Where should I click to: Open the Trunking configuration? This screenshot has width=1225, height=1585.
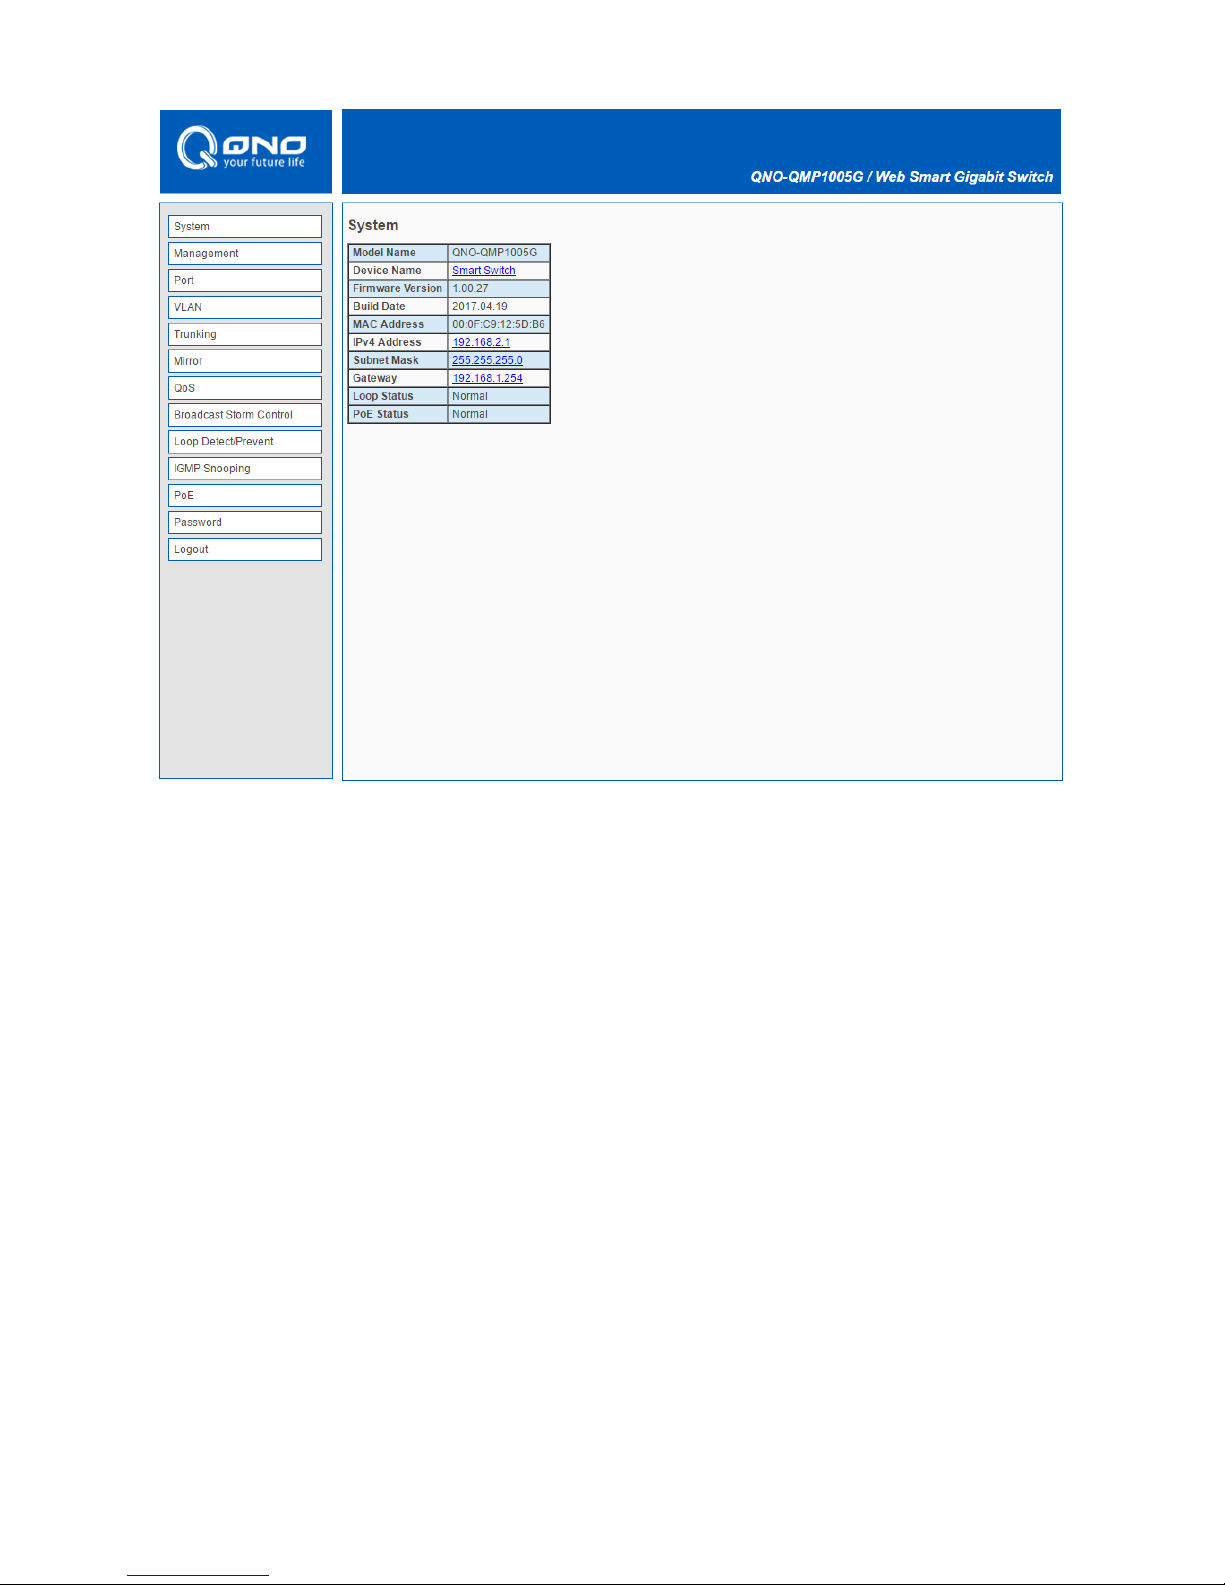pos(244,335)
